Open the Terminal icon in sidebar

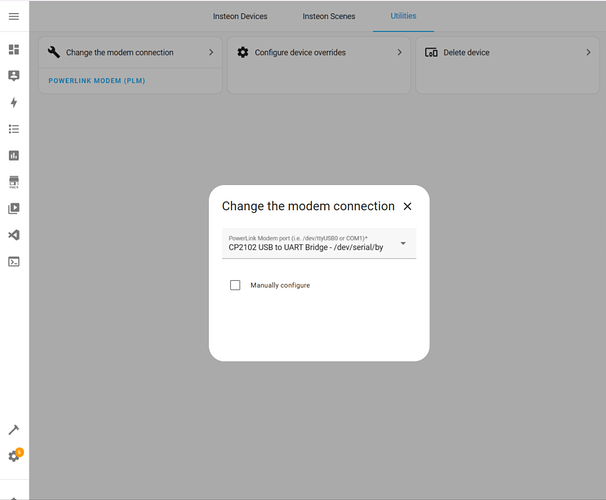click(x=14, y=262)
